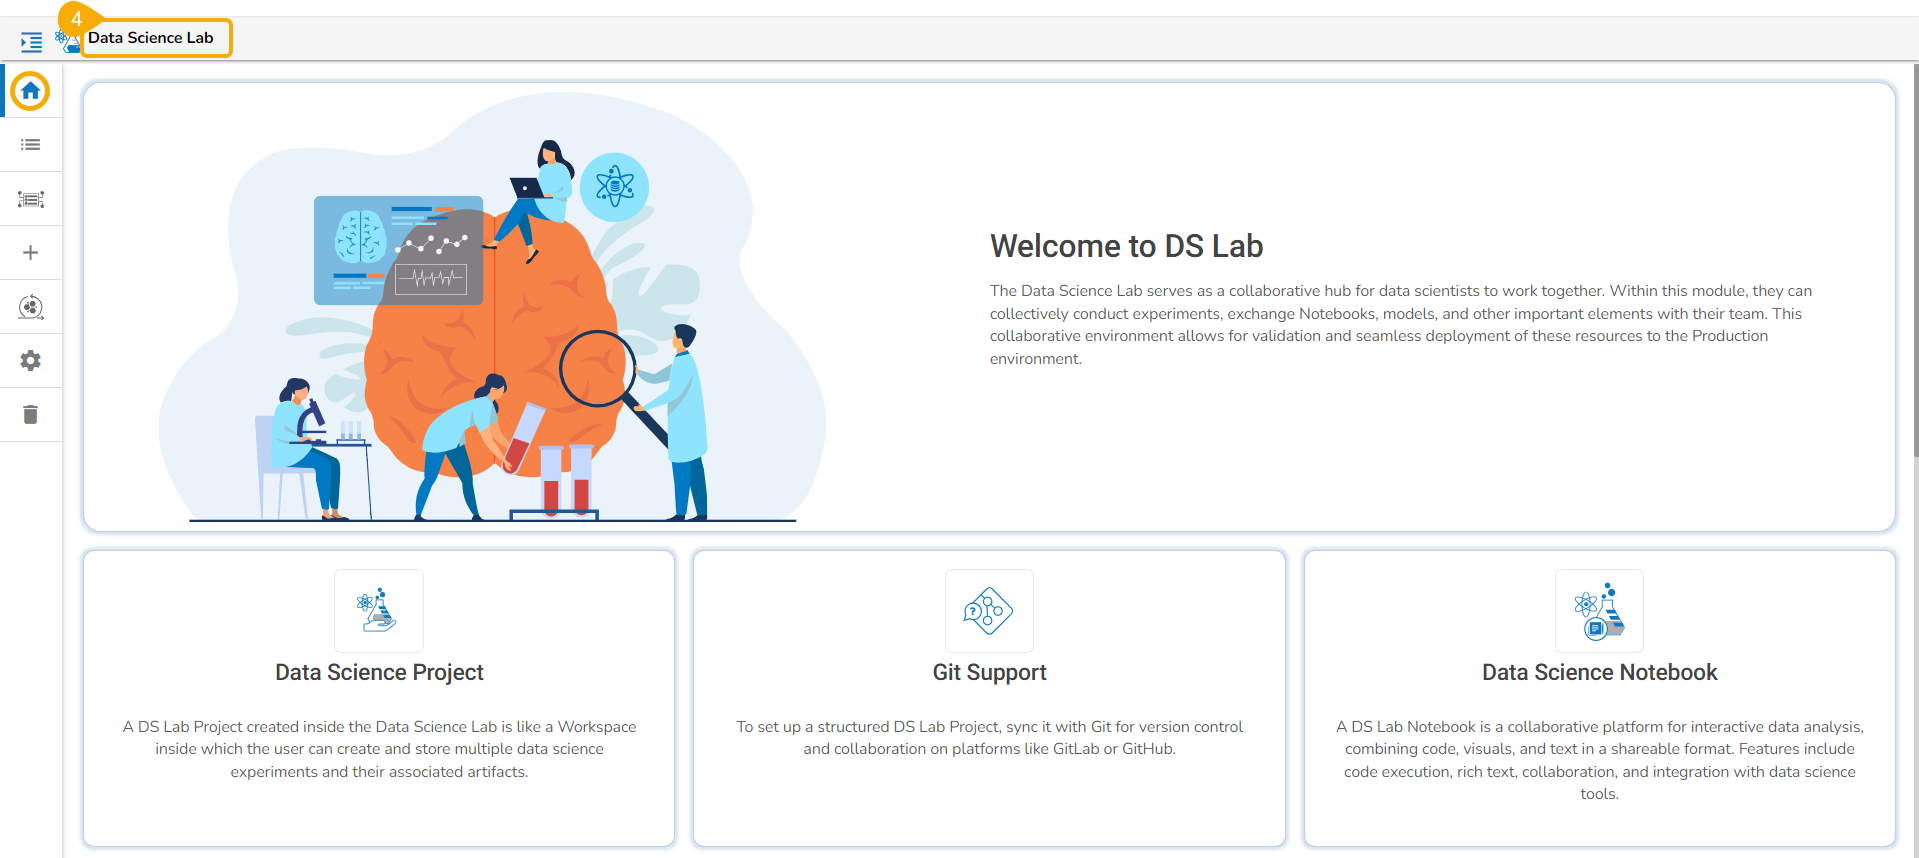Open the Data Science Notebook heading
The image size is (1919, 858).
tap(1599, 672)
